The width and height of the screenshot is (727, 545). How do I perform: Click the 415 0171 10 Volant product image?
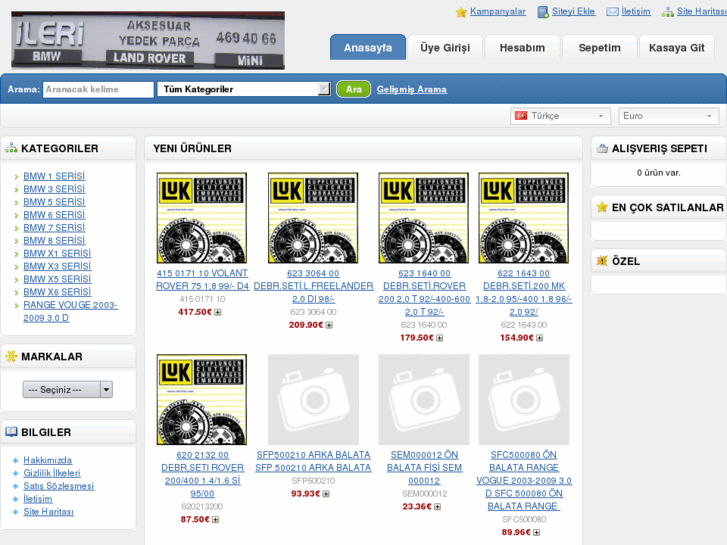[x=202, y=218]
